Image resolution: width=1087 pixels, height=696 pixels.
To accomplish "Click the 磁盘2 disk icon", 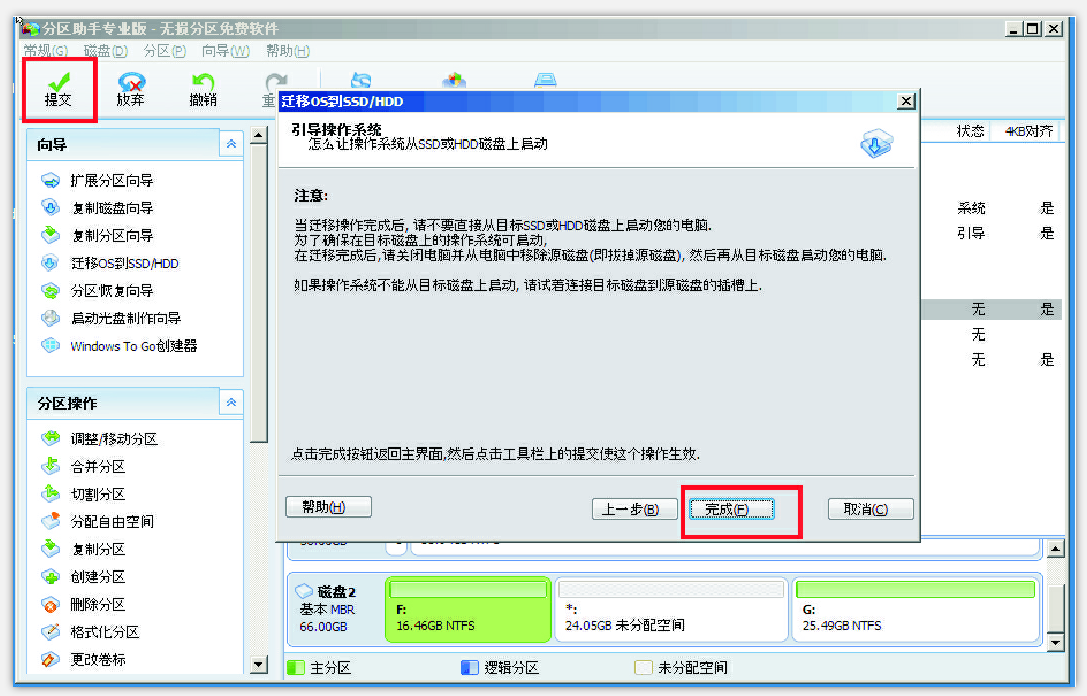I will 304,591.
